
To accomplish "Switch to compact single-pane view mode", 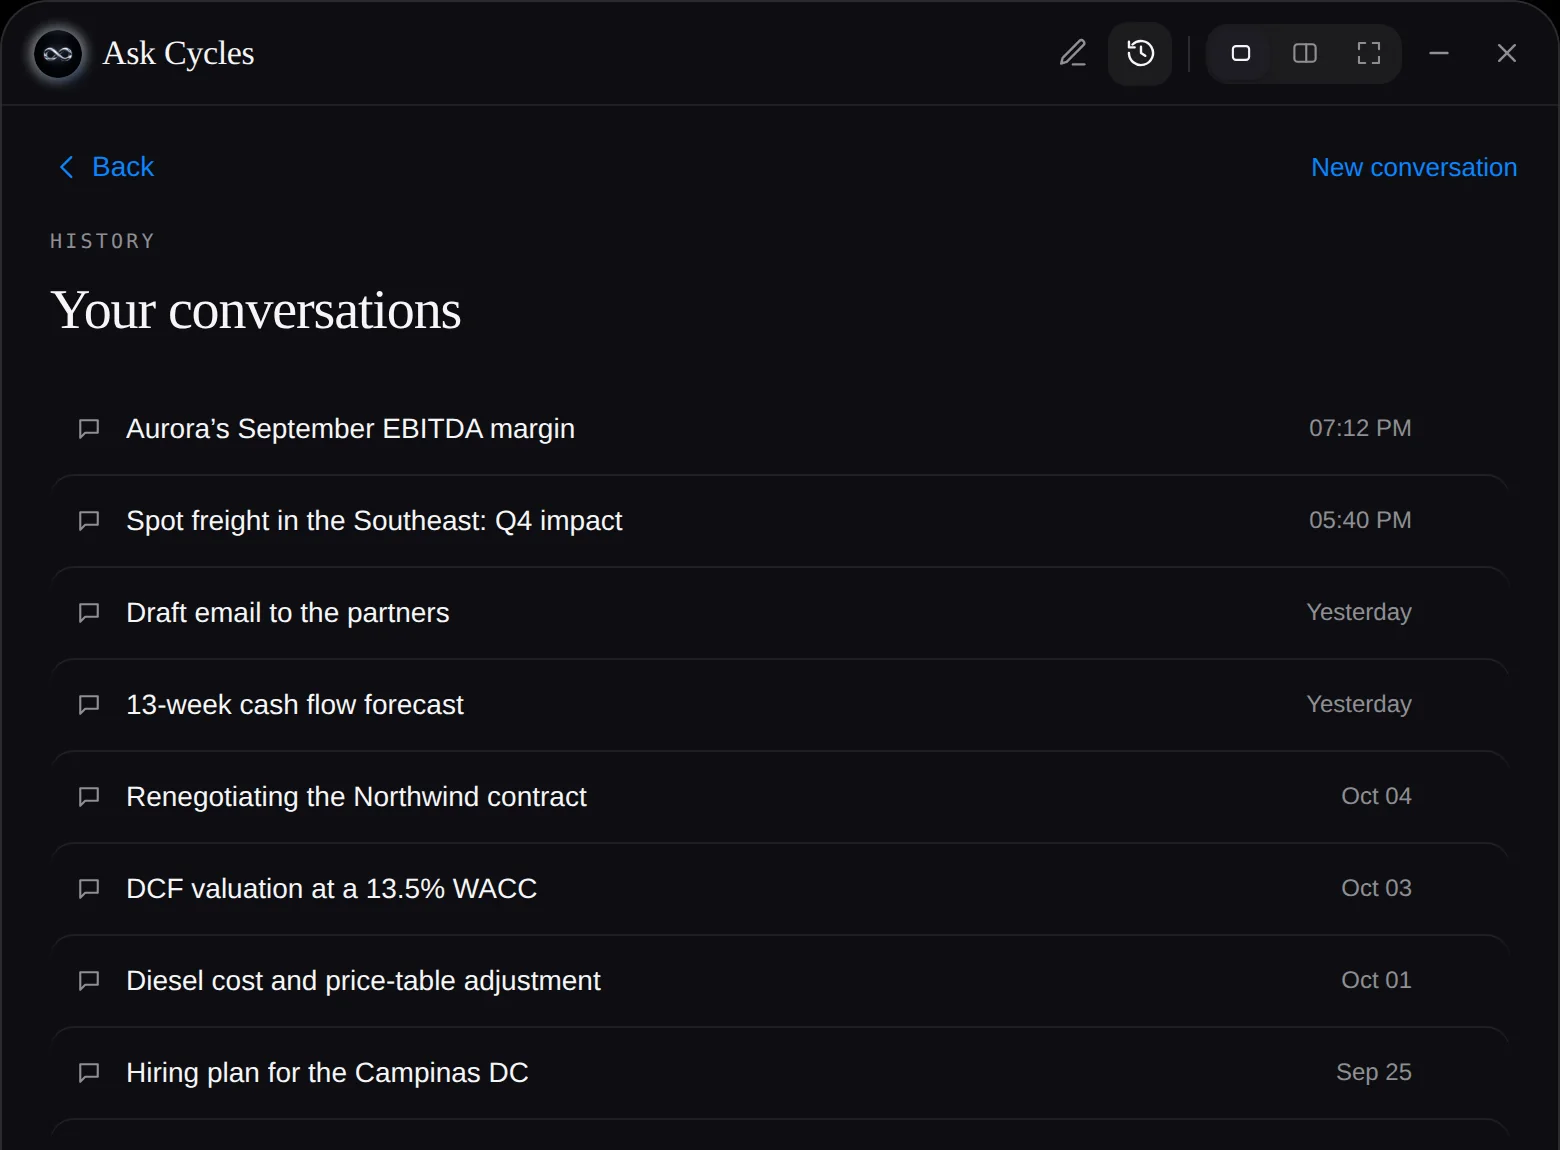I will coord(1241,53).
